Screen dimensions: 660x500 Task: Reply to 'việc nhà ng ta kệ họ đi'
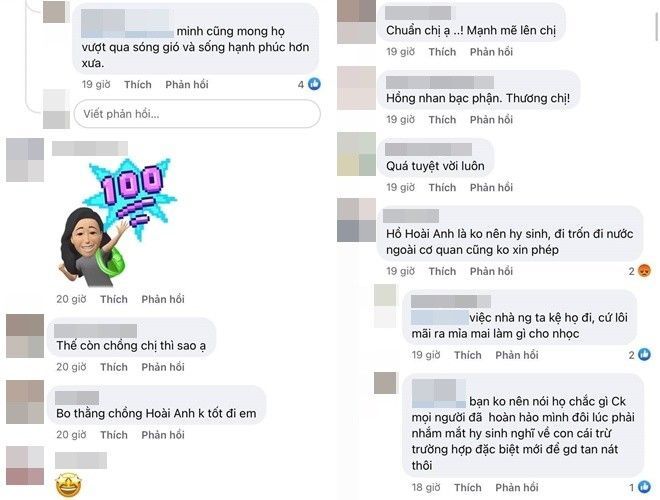point(516,355)
